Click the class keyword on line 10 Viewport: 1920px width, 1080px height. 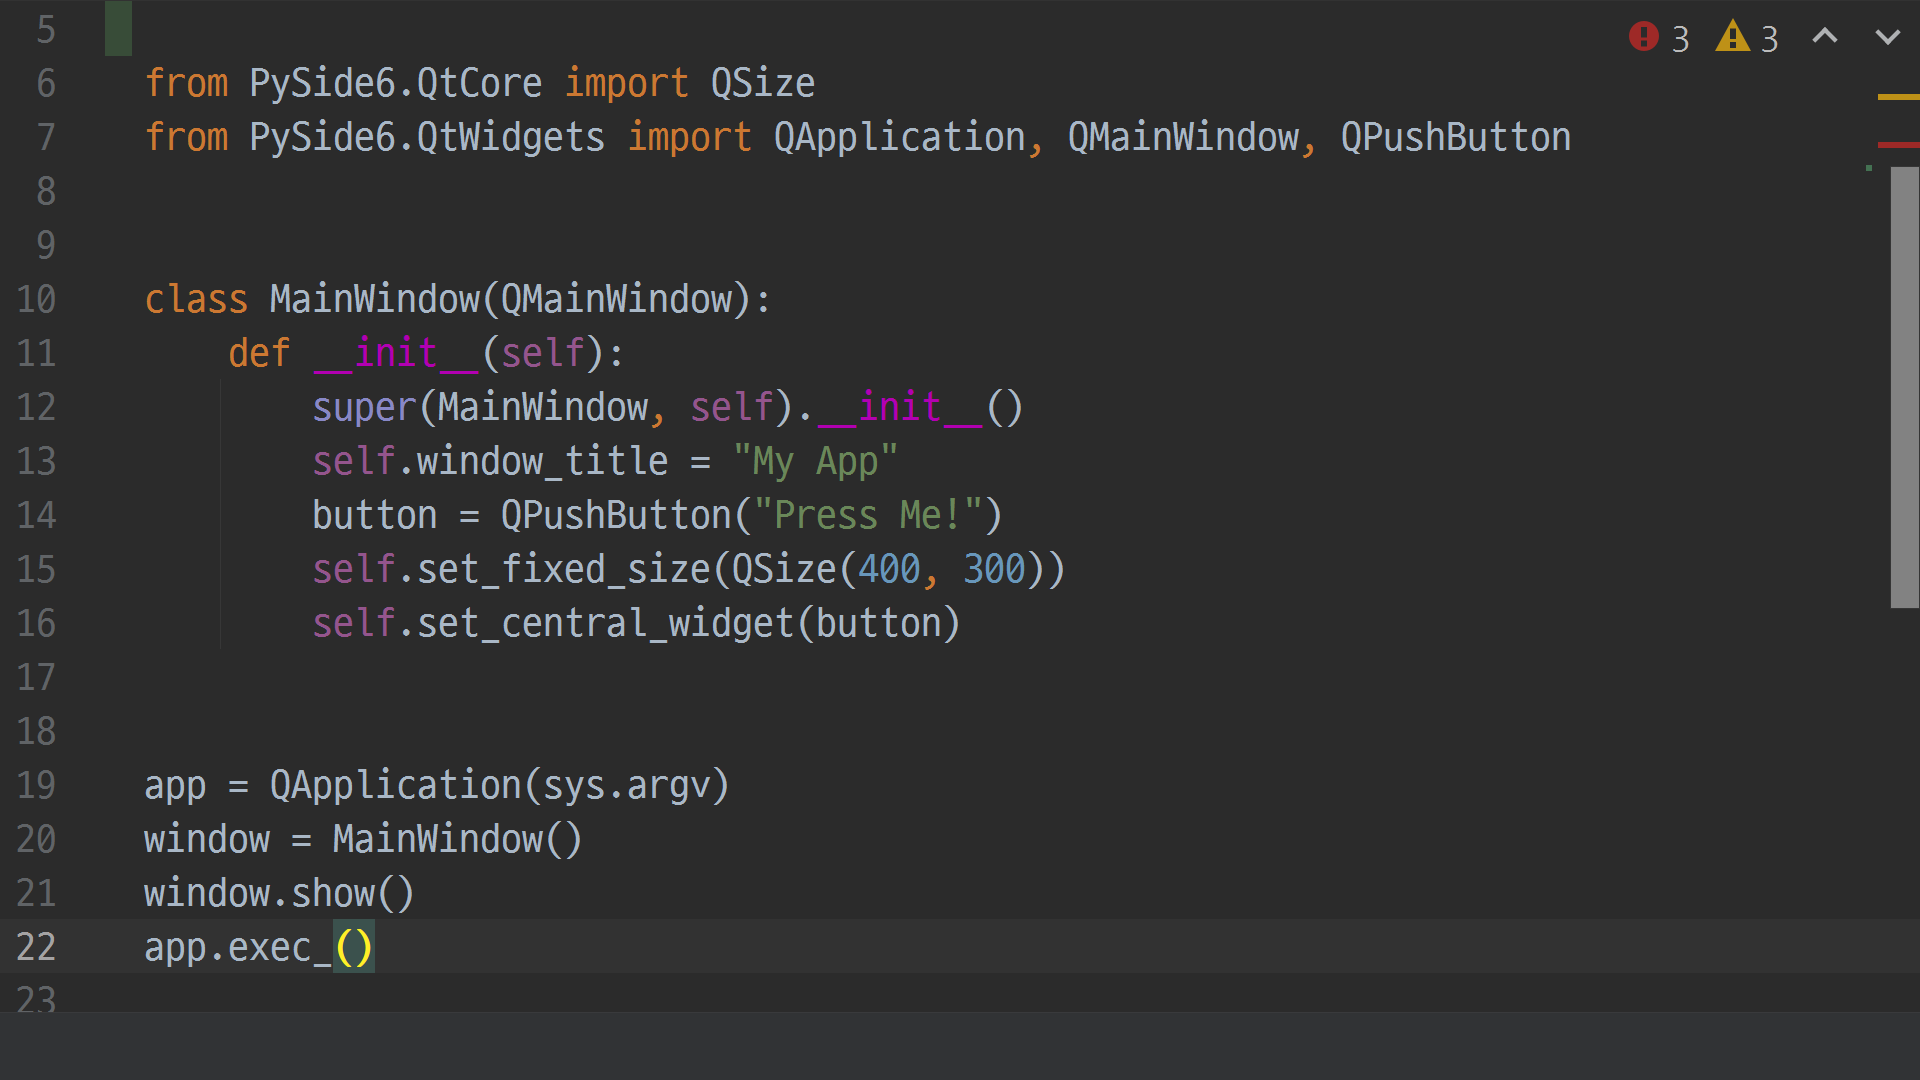[x=195, y=299]
